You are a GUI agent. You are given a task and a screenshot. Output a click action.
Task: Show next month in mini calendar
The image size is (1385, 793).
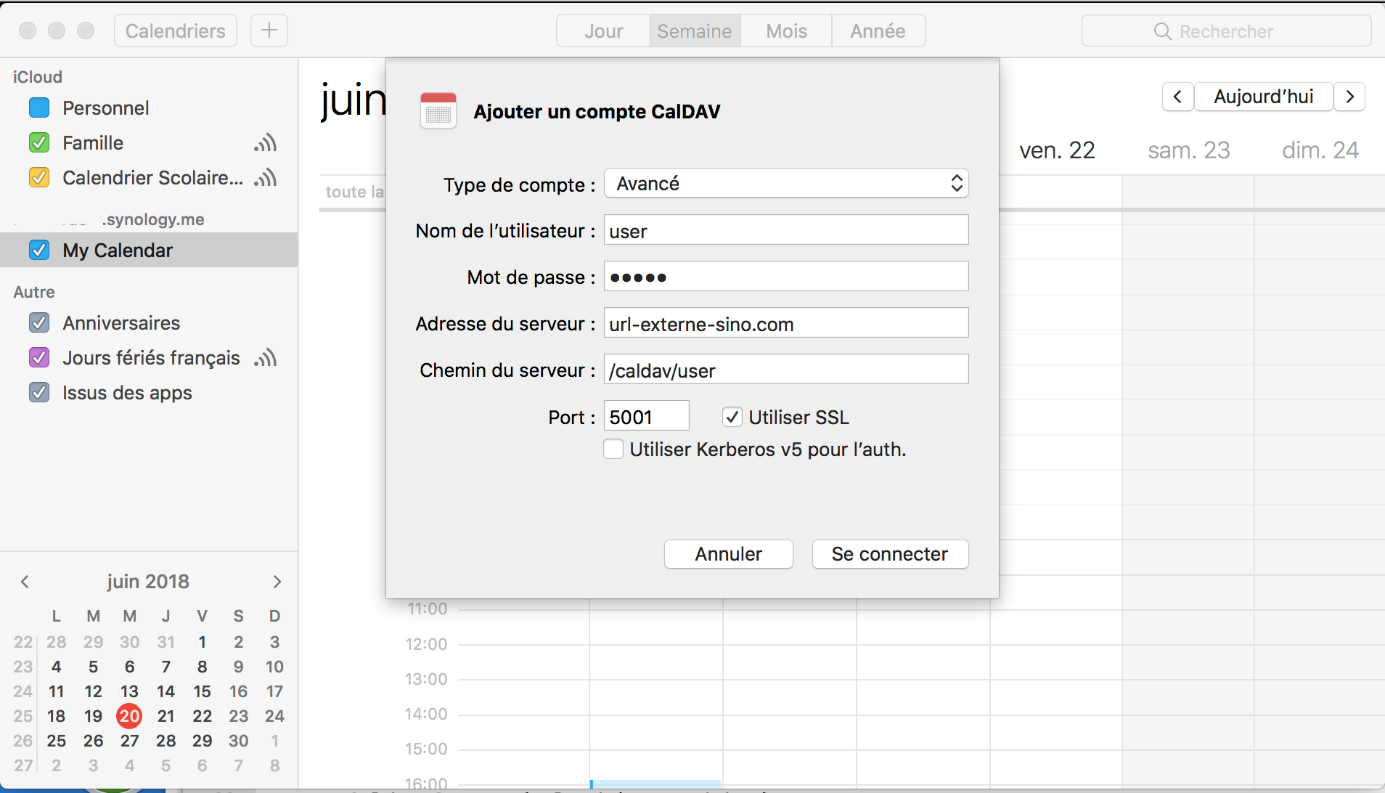click(277, 582)
